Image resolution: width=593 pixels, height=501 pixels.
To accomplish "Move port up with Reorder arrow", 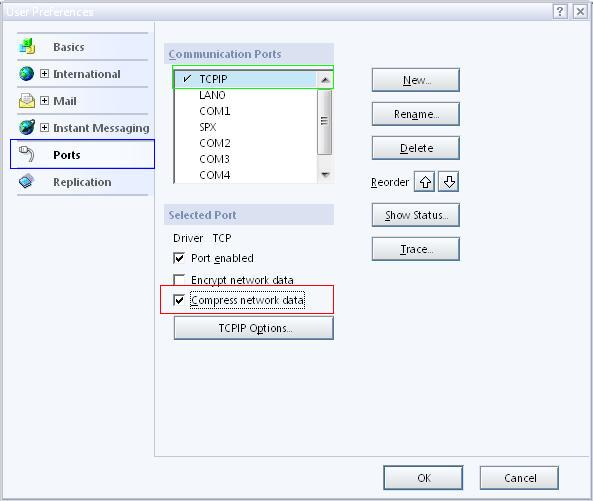I will pyautogui.click(x=425, y=182).
